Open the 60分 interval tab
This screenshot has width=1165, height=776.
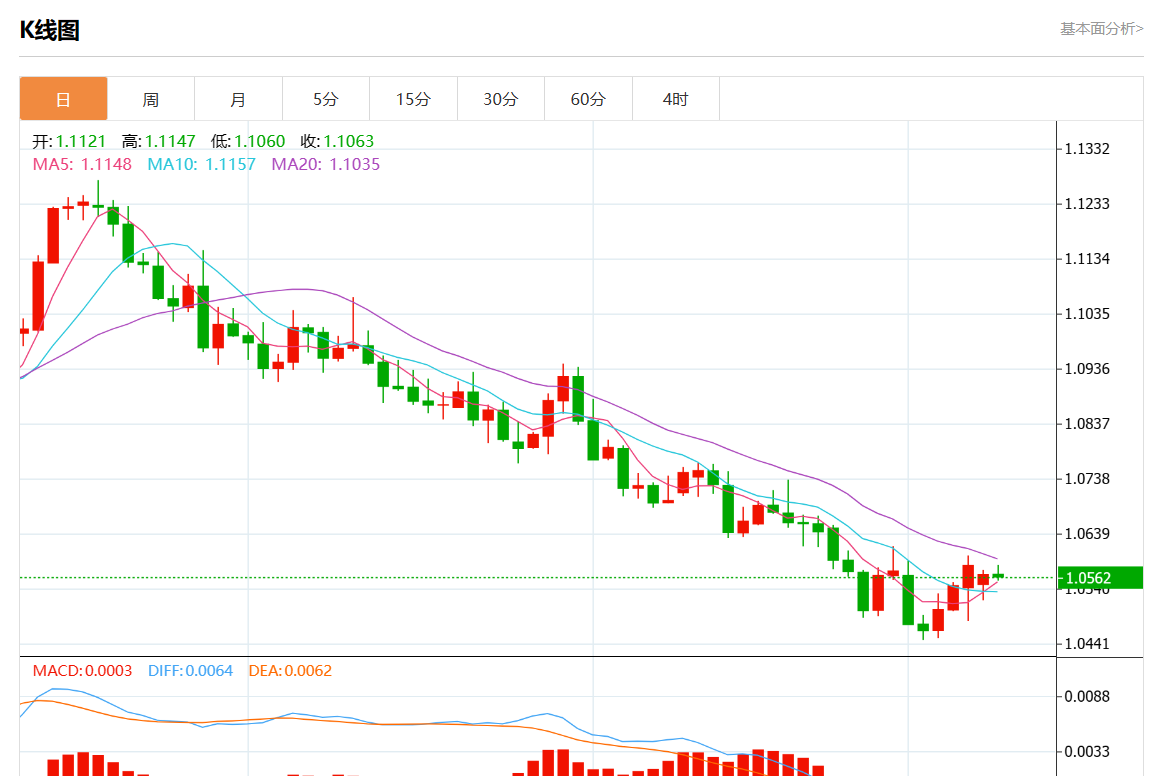click(588, 99)
